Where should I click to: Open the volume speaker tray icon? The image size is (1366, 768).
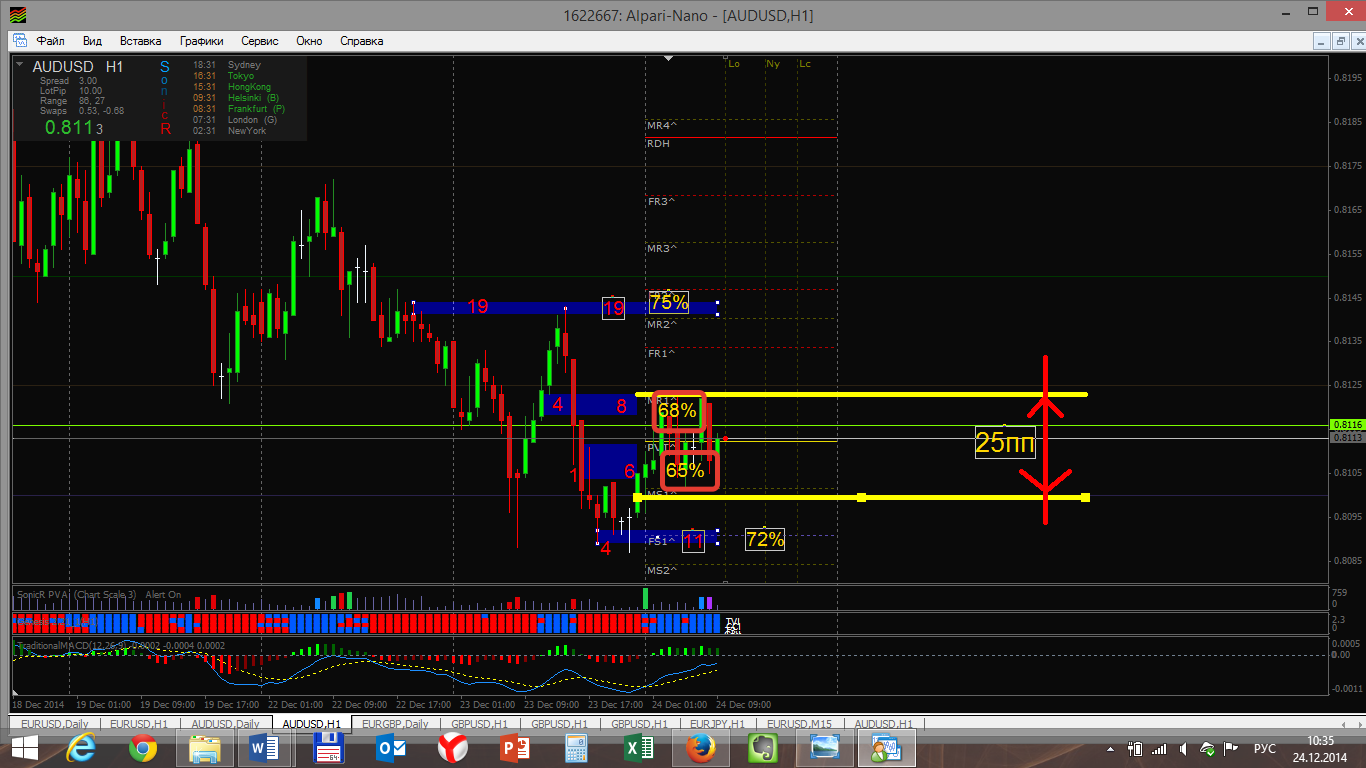[1184, 748]
